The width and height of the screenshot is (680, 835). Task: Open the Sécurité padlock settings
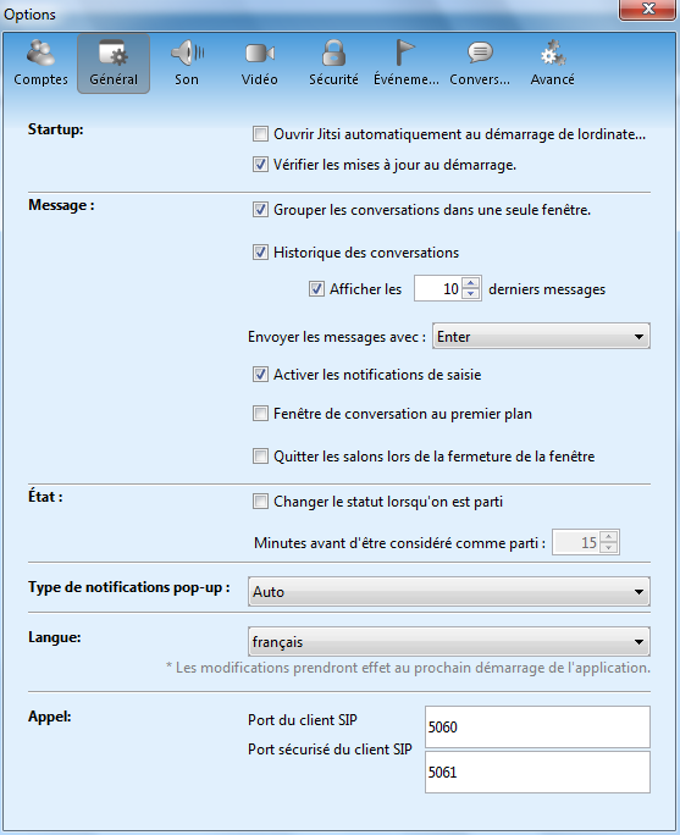(x=333, y=63)
